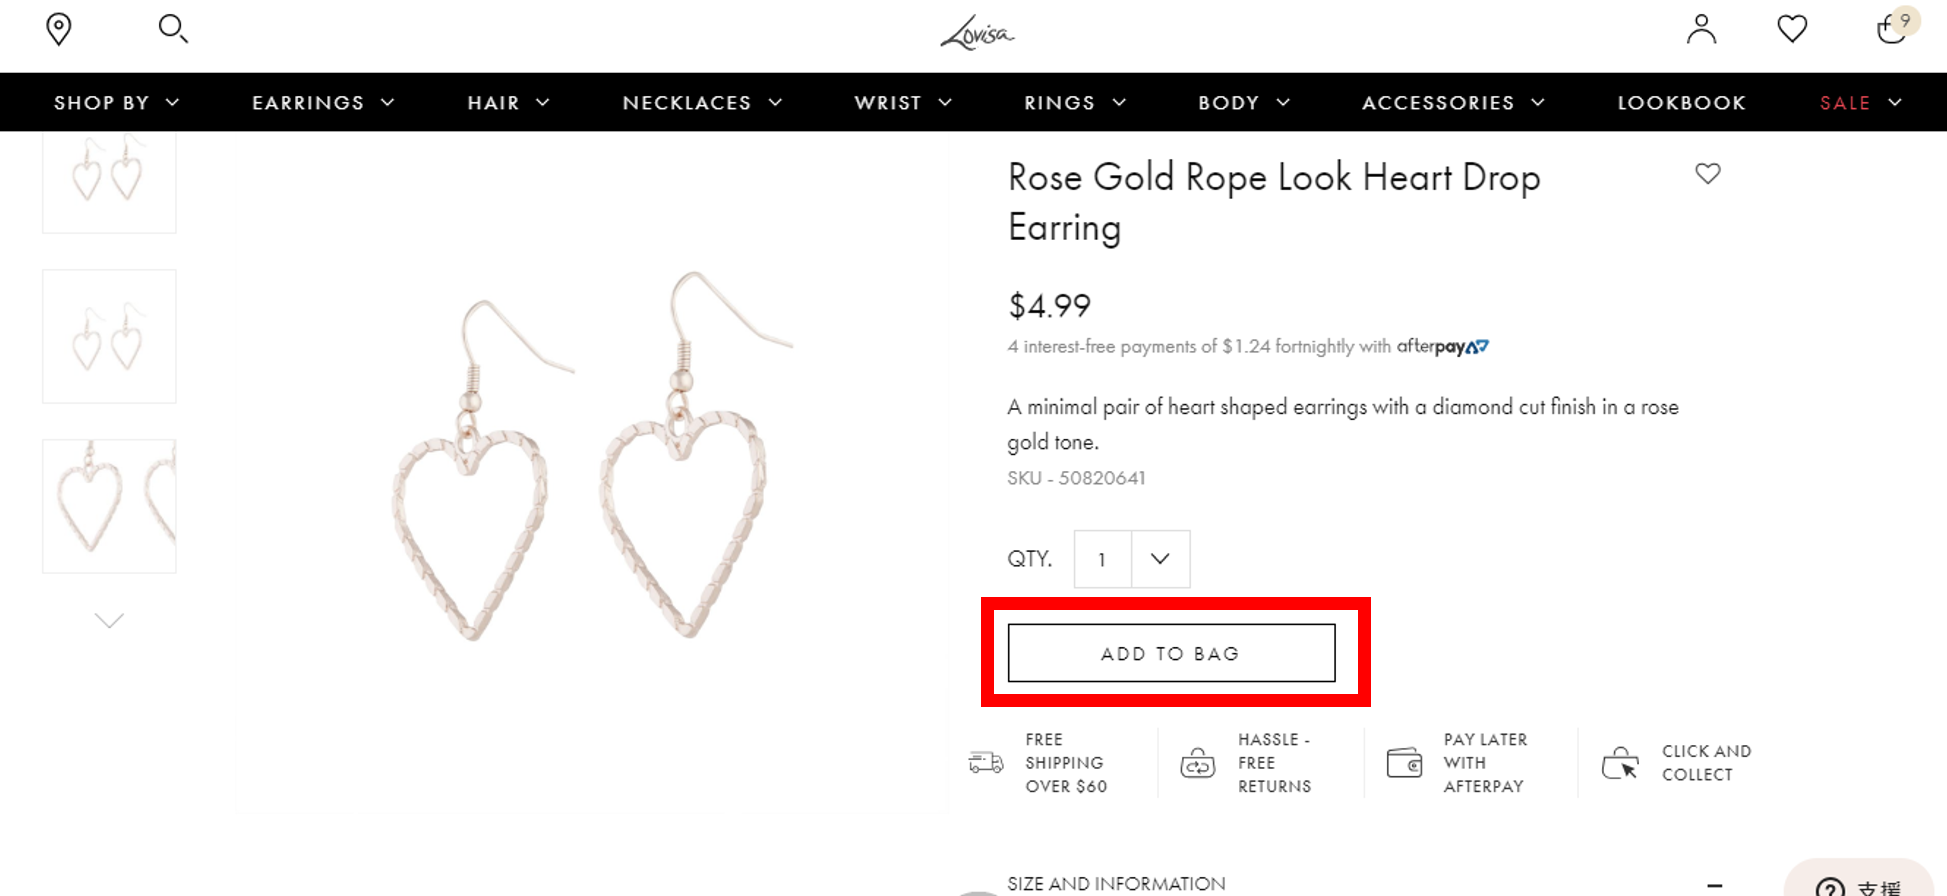Open the store locator pin icon
This screenshot has height=896, width=1947.
click(59, 29)
